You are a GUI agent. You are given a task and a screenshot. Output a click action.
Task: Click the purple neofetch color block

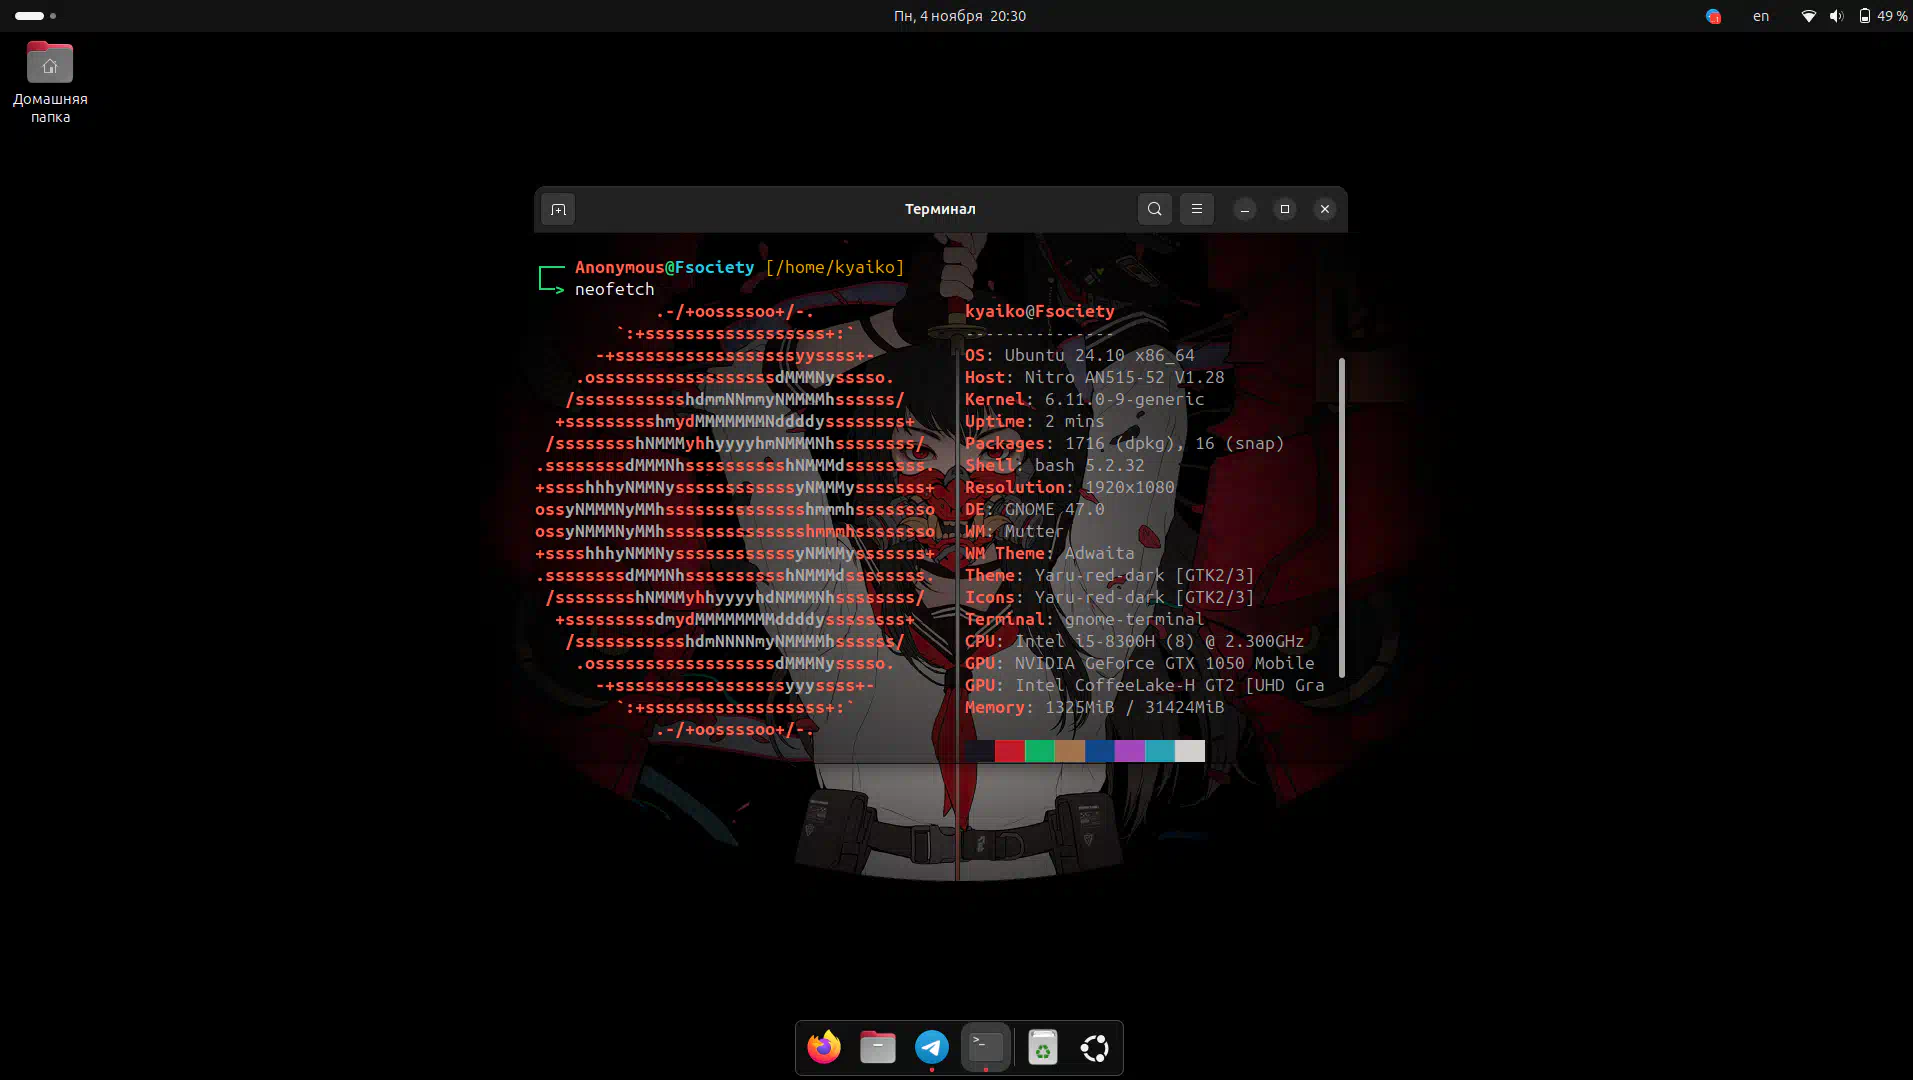pyautogui.click(x=1129, y=751)
